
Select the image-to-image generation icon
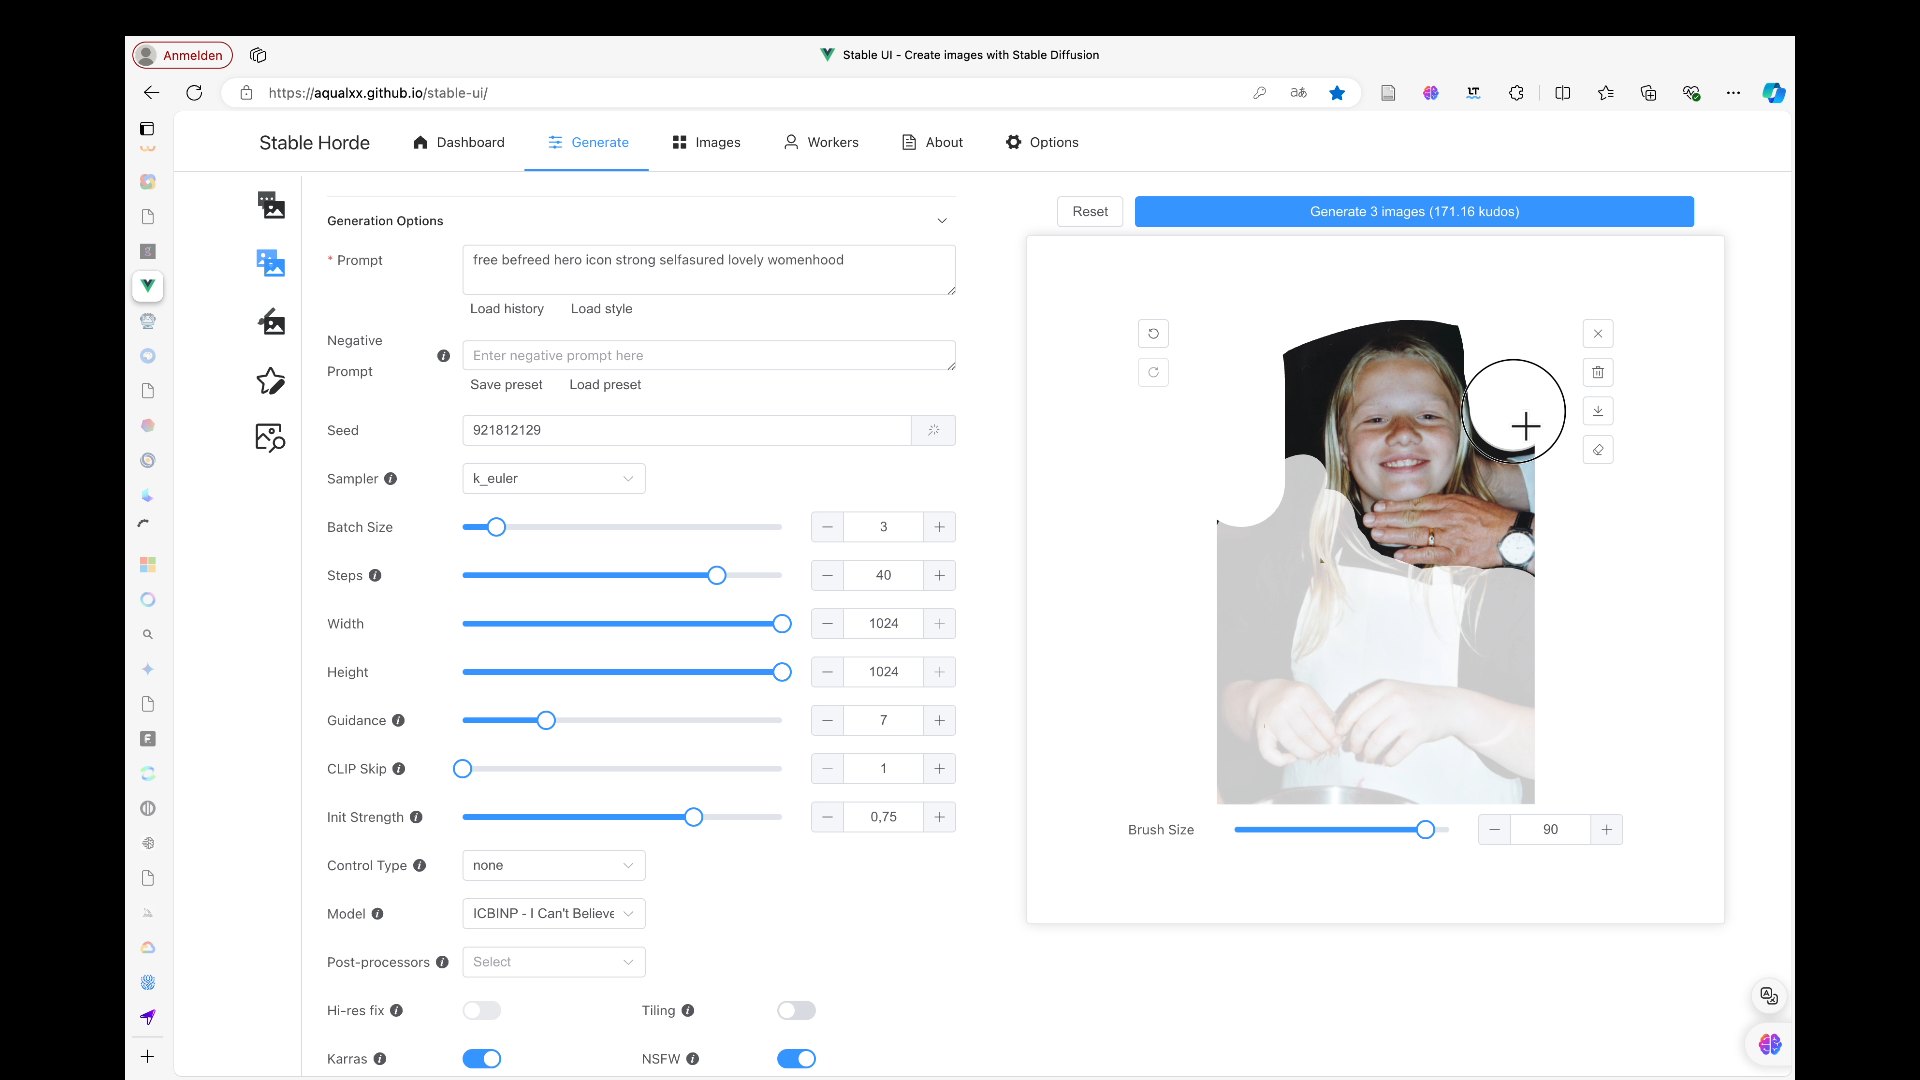(270, 263)
